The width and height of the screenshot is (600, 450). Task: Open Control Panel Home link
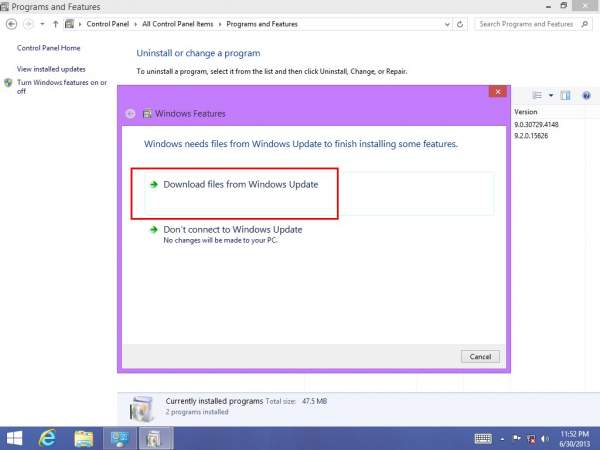pos(49,48)
